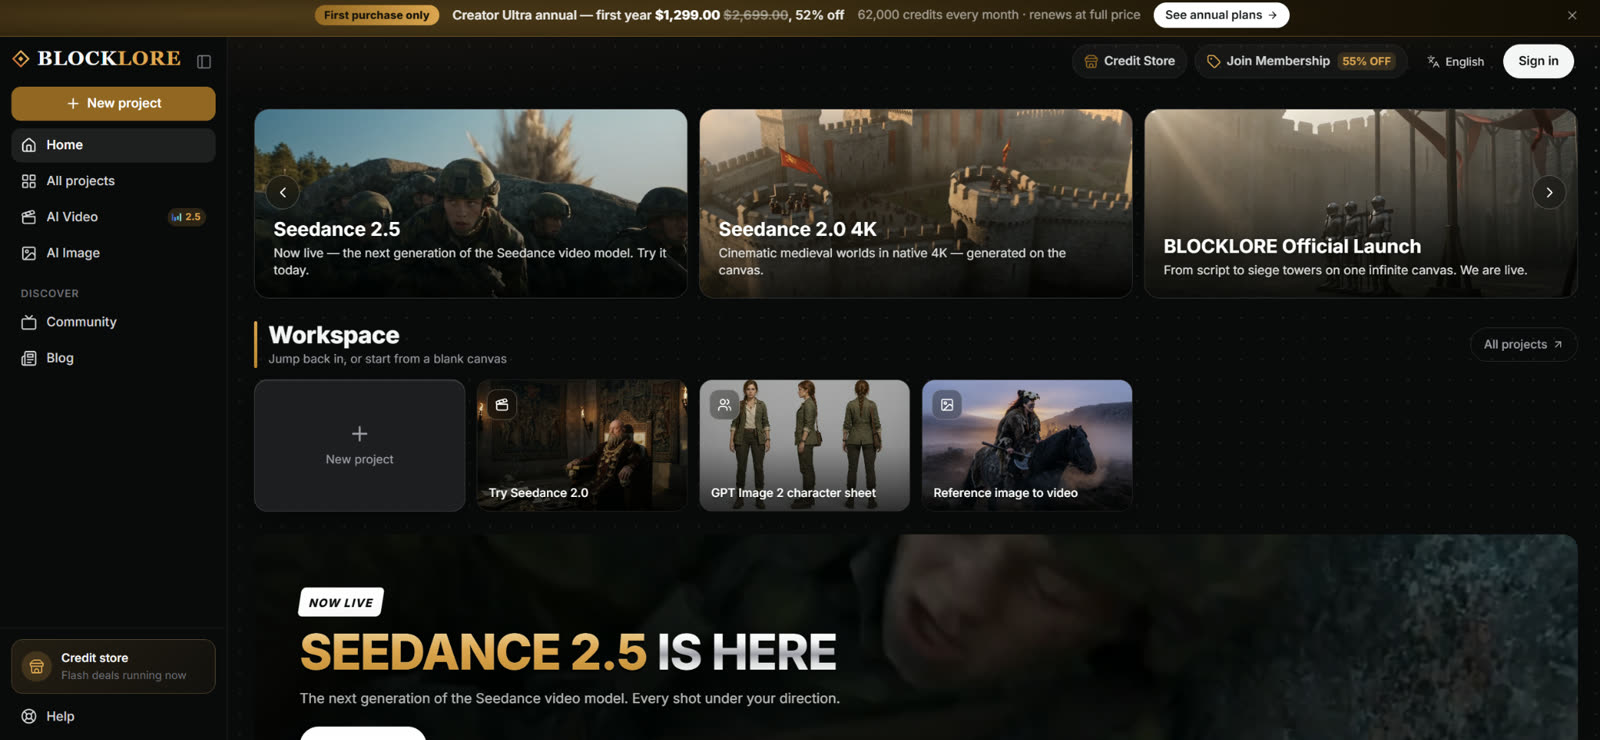Open the Seedance 2.0 4K banner card
1600x740 pixels.
click(916, 203)
